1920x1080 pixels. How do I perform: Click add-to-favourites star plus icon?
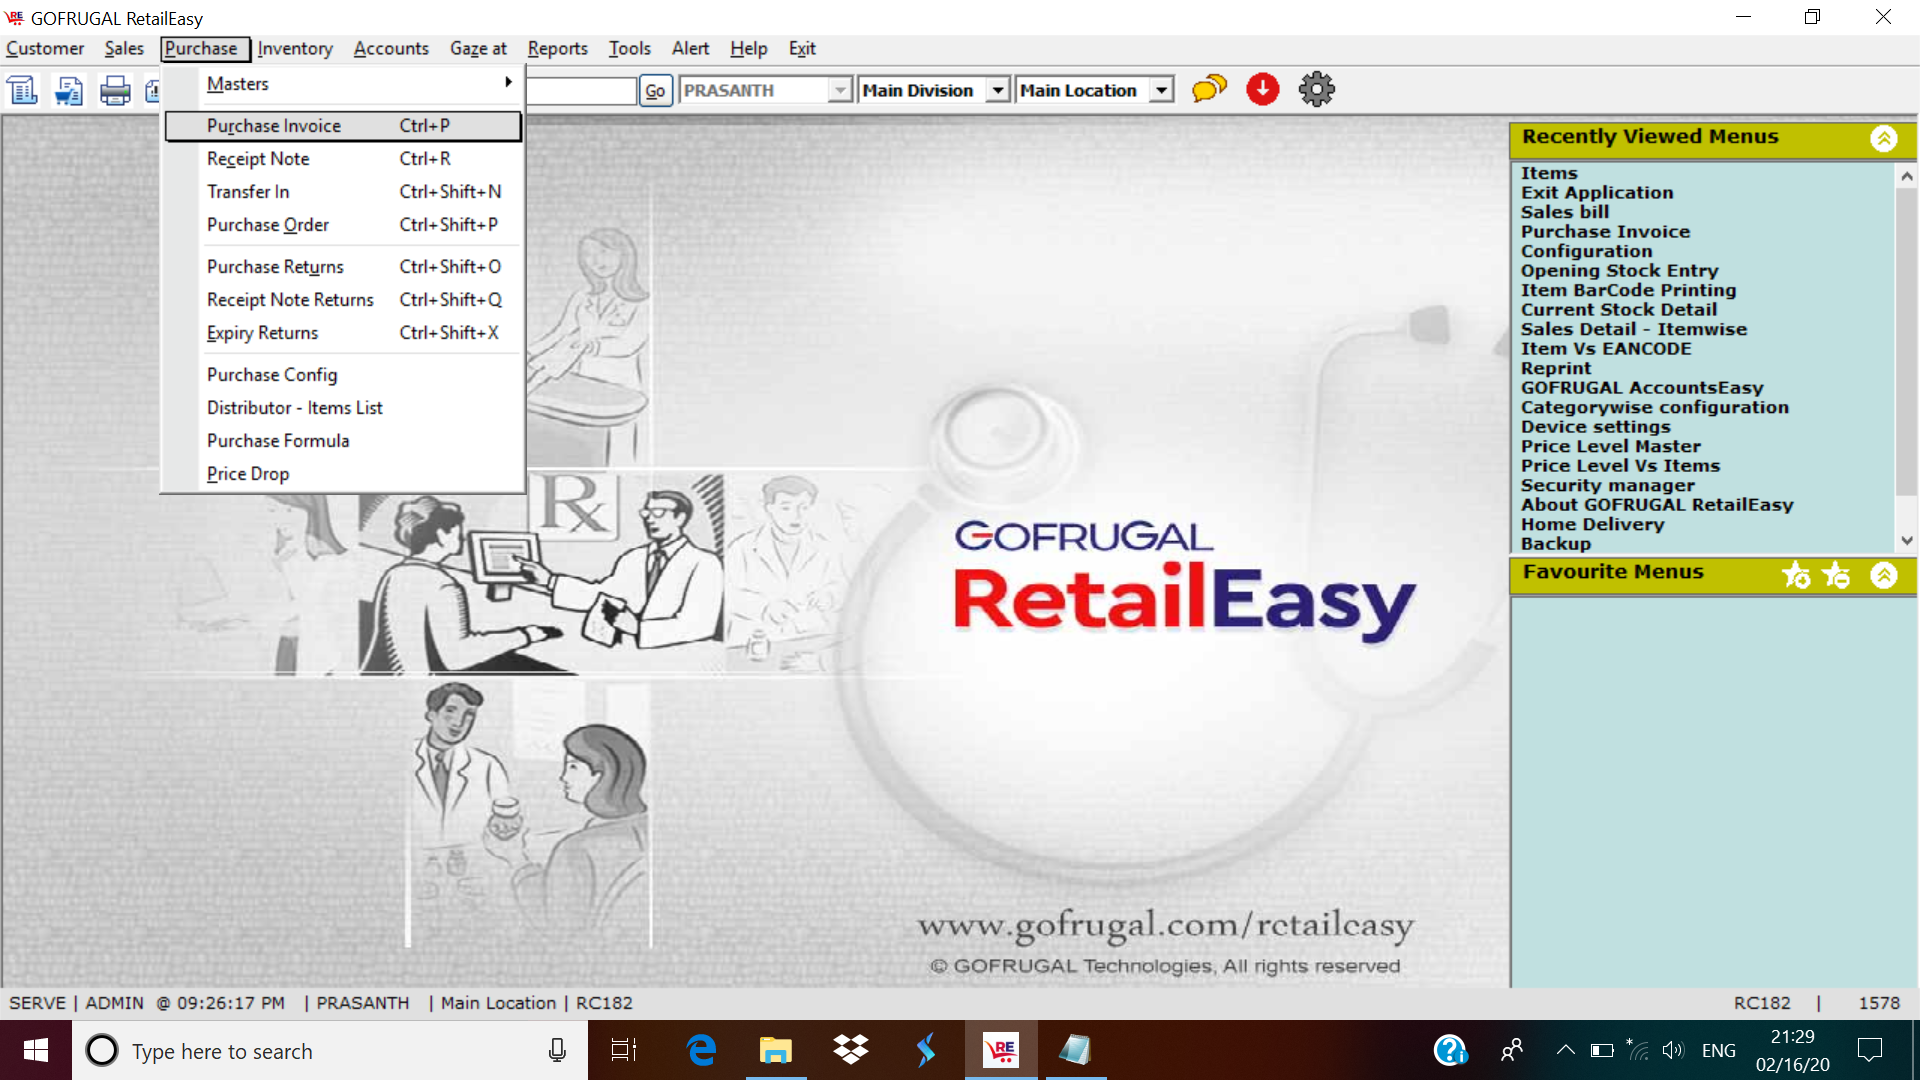[x=1796, y=575]
